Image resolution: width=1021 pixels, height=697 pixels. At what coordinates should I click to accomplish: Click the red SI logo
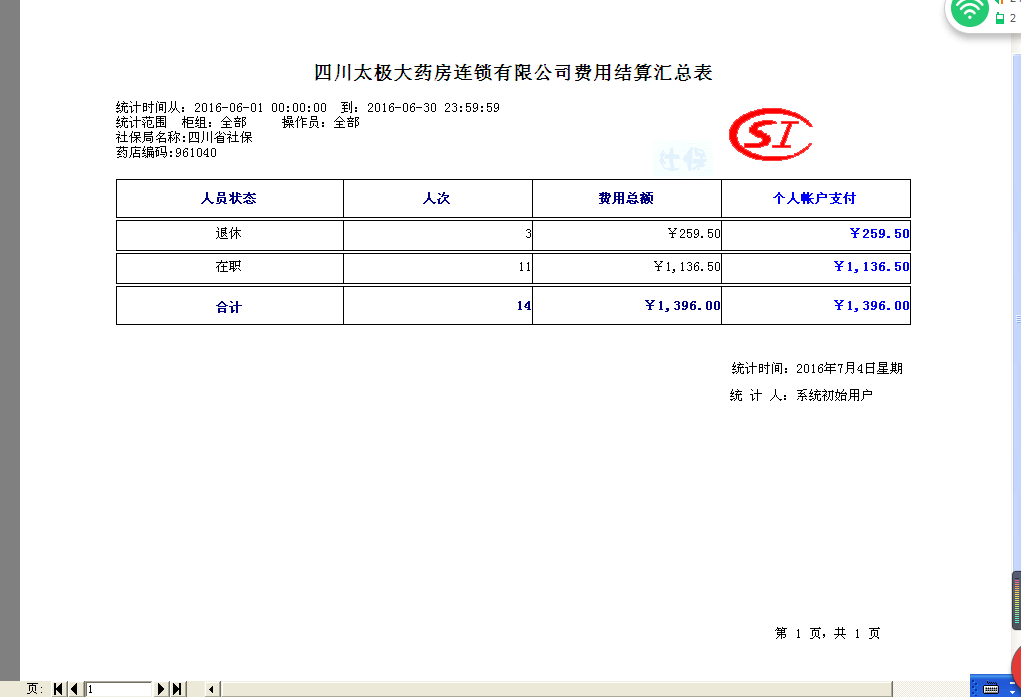(x=771, y=134)
